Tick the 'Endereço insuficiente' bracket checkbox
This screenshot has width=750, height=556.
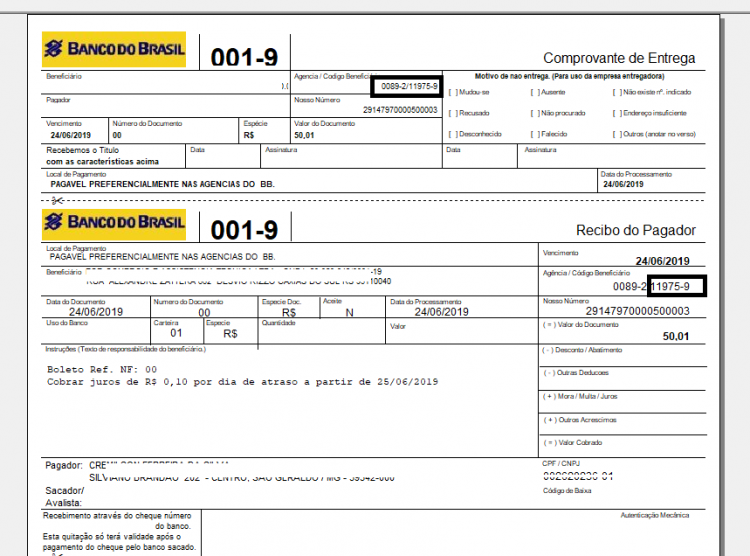pos(617,113)
